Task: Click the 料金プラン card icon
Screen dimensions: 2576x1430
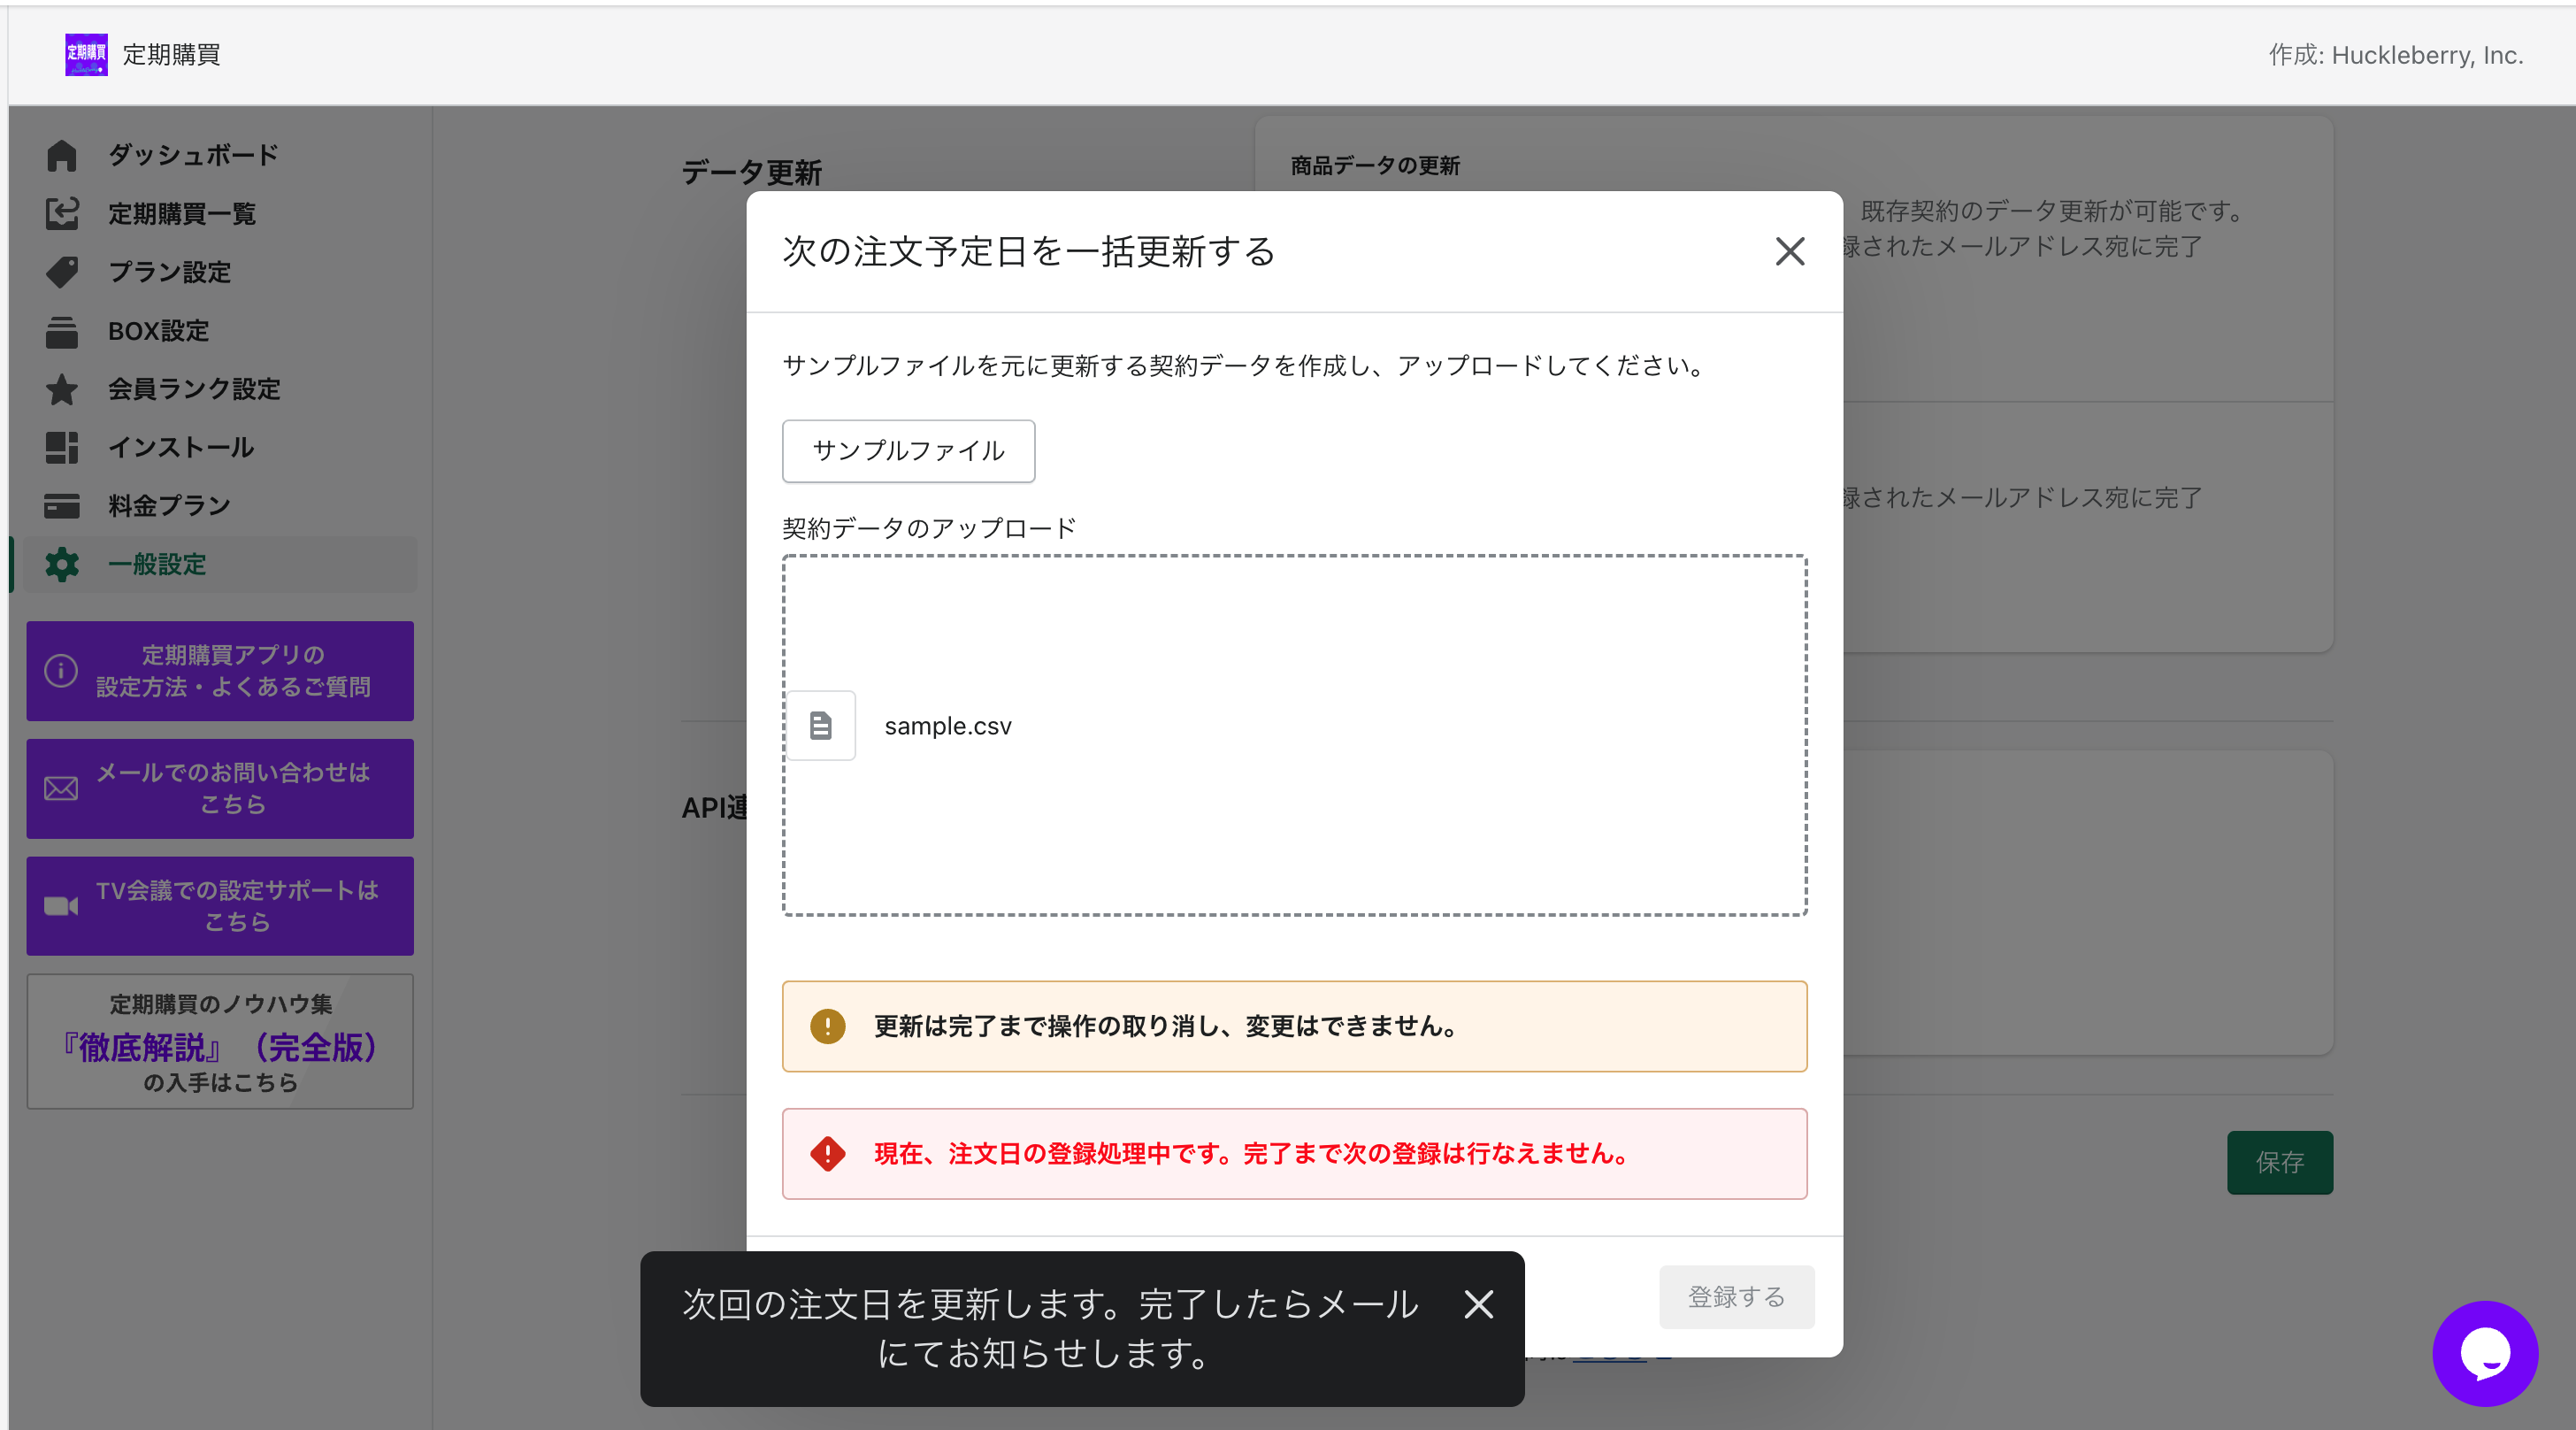Action: (61, 506)
